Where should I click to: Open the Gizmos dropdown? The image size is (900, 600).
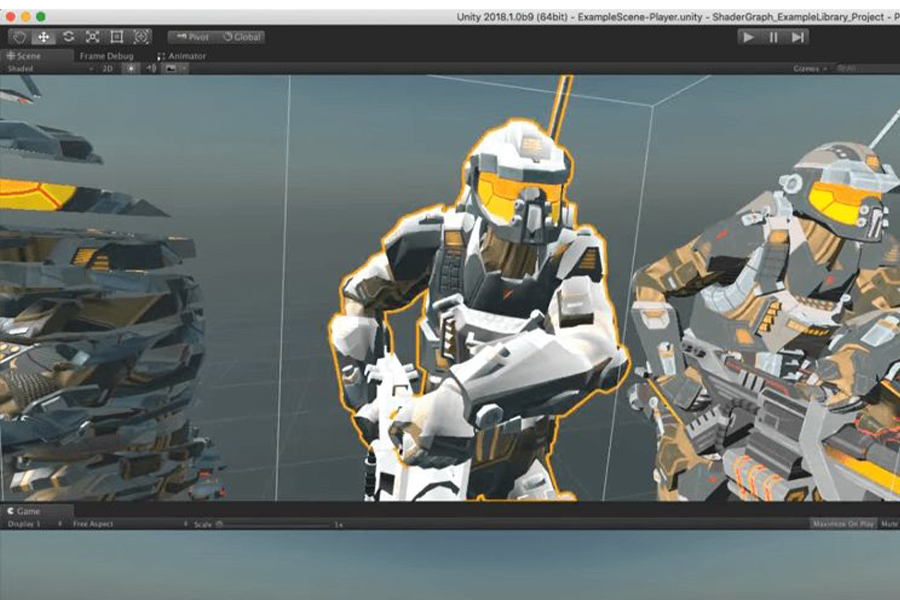(x=810, y=68)
